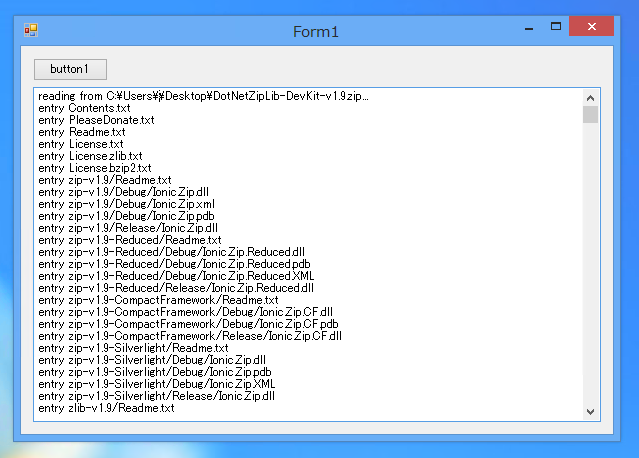The image size is (639, 458).
Task: Click the scrollbar down arrow
Action: (590, 412)
